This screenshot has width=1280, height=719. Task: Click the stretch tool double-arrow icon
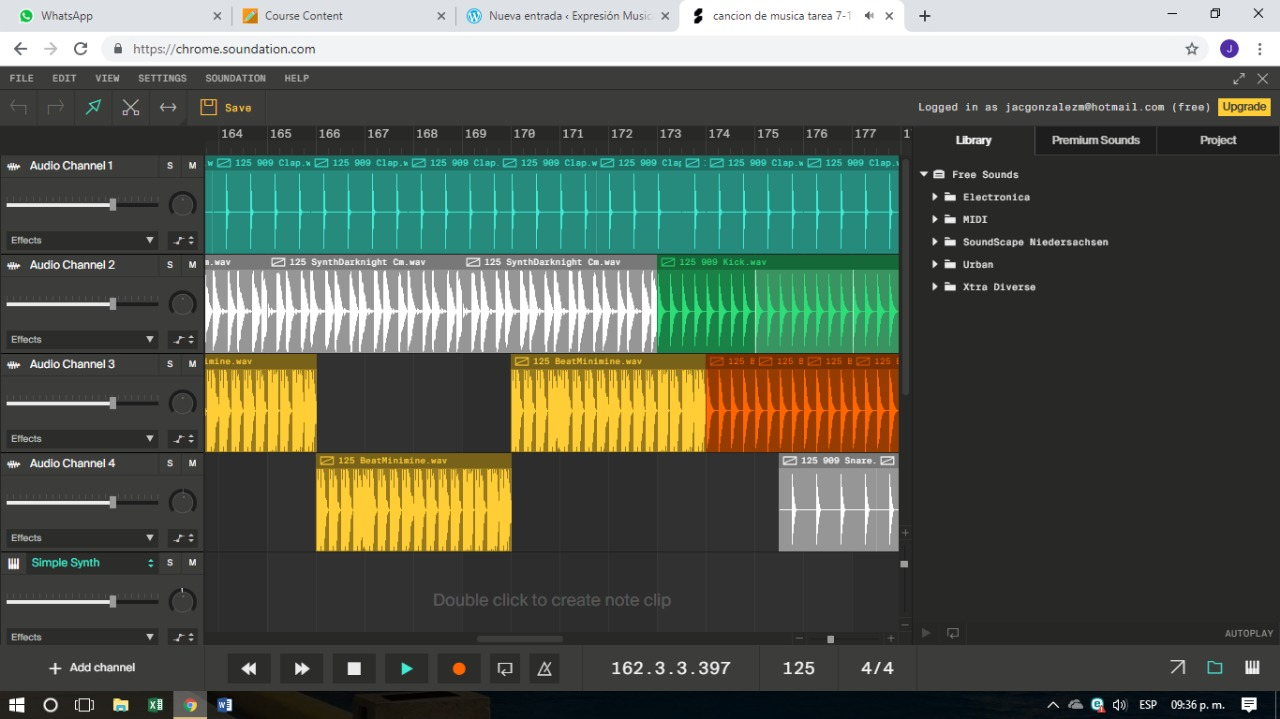pos(168,107)
